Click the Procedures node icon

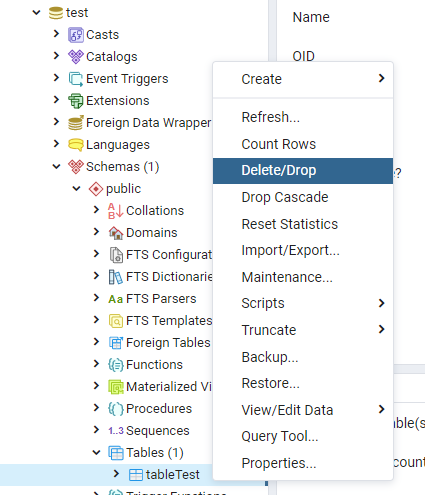(116, 409)
